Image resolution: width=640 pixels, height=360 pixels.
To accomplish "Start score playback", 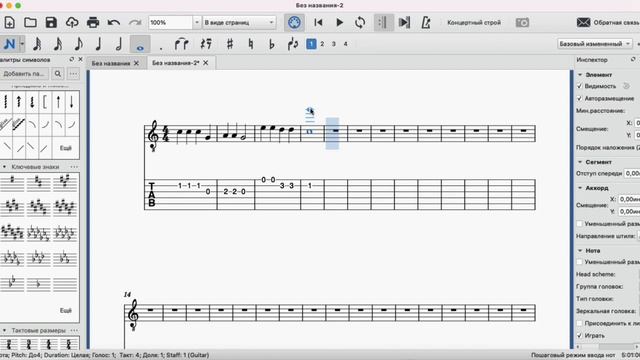I will click(339, 22).
